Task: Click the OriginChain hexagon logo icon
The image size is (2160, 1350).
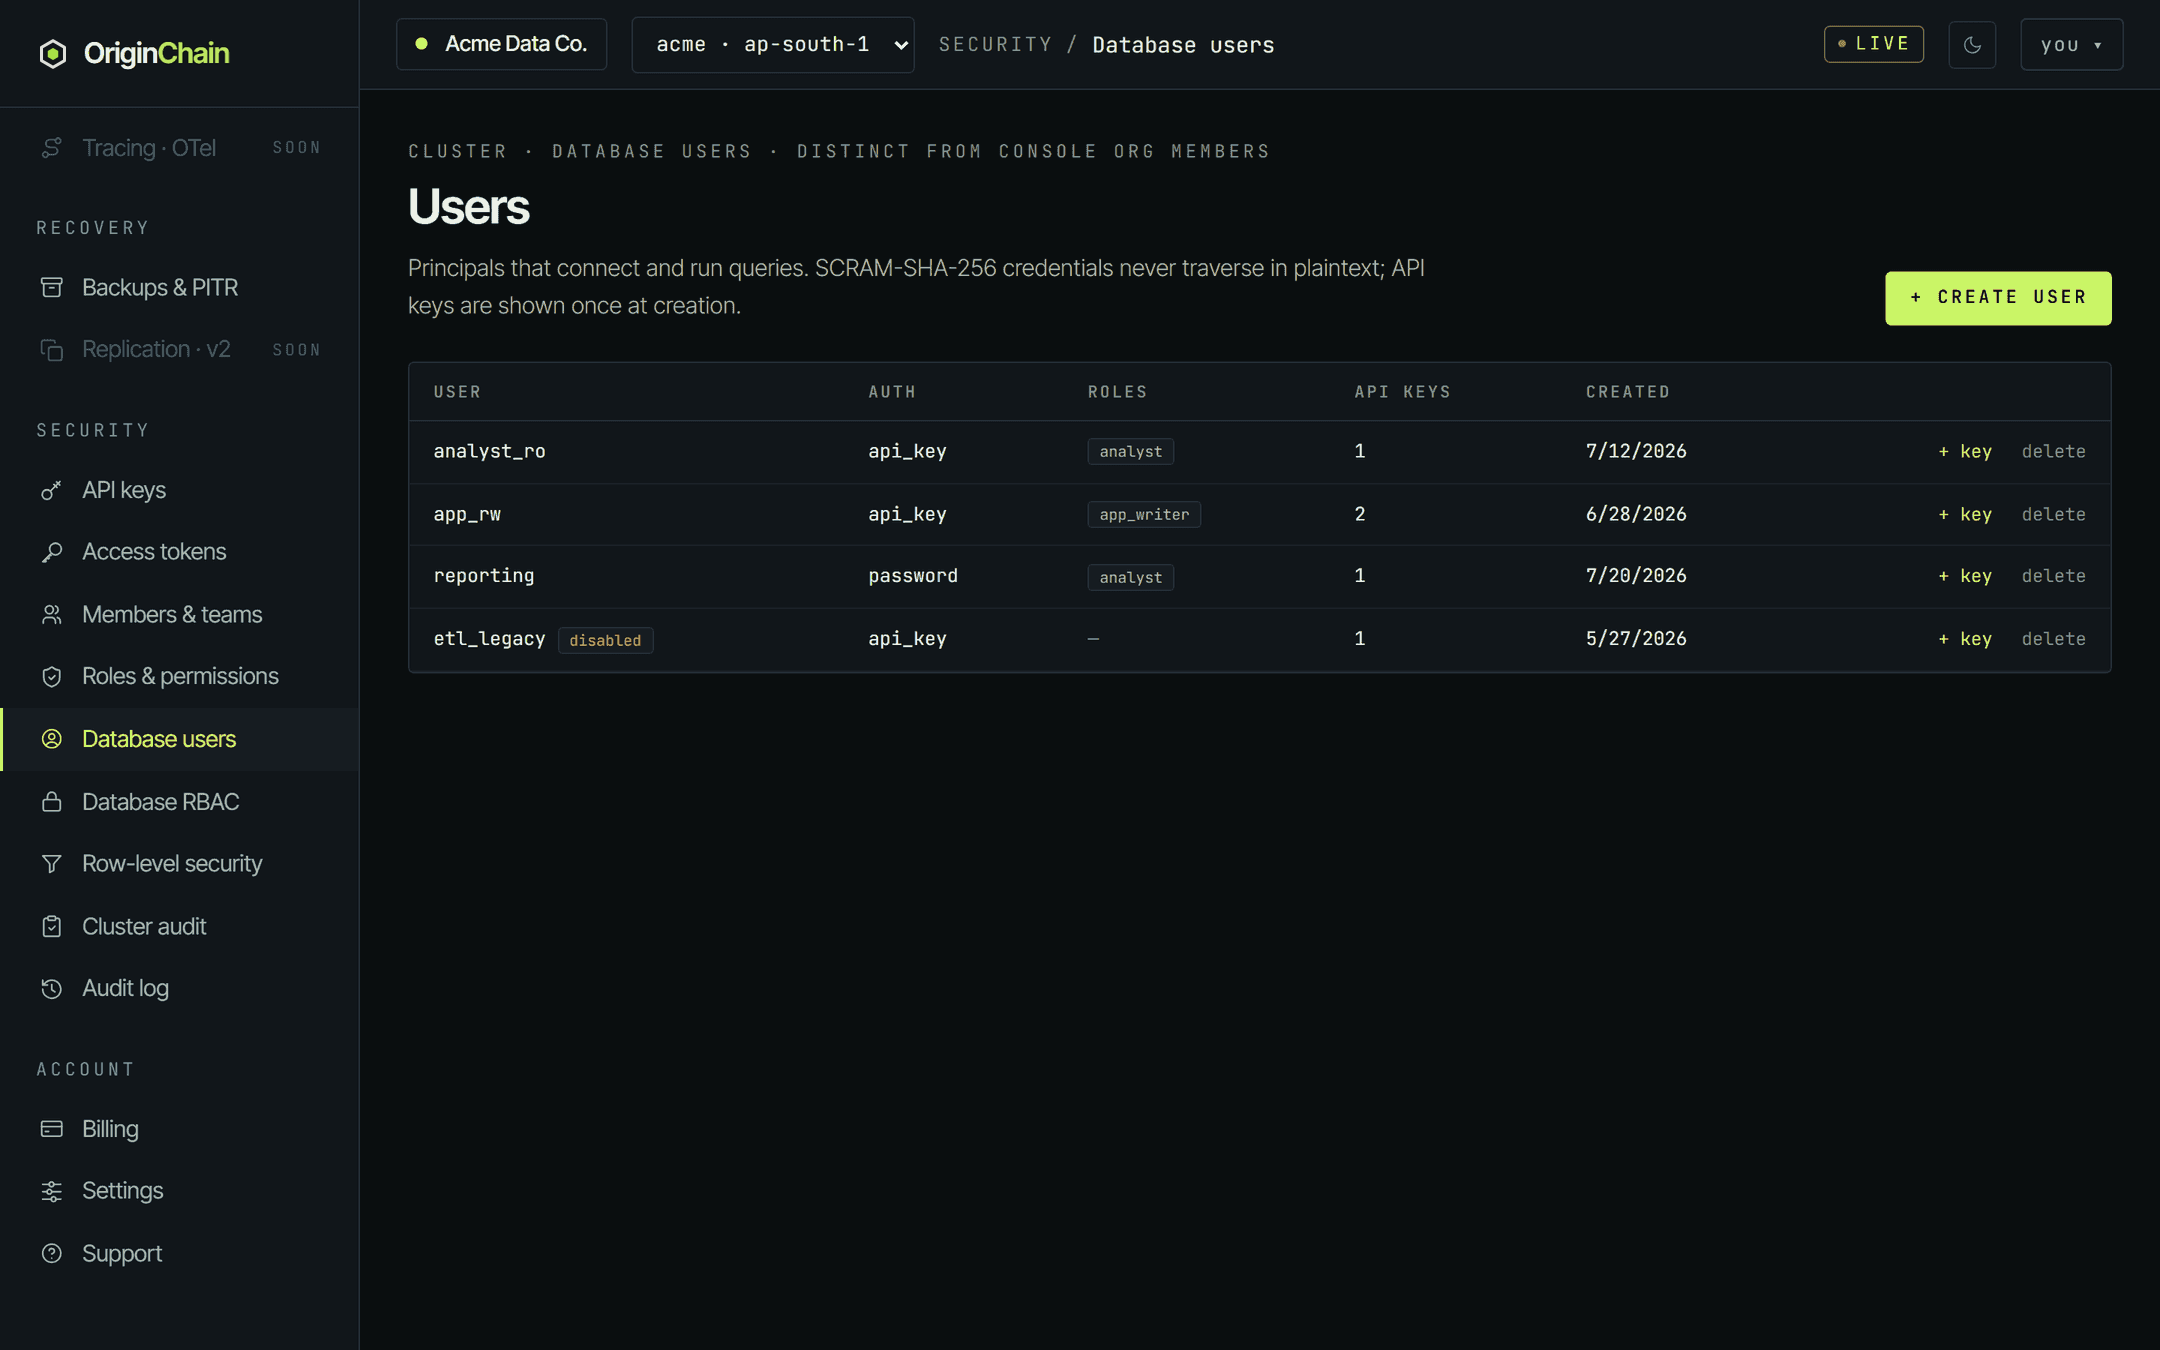Action: tap(53, 53)
